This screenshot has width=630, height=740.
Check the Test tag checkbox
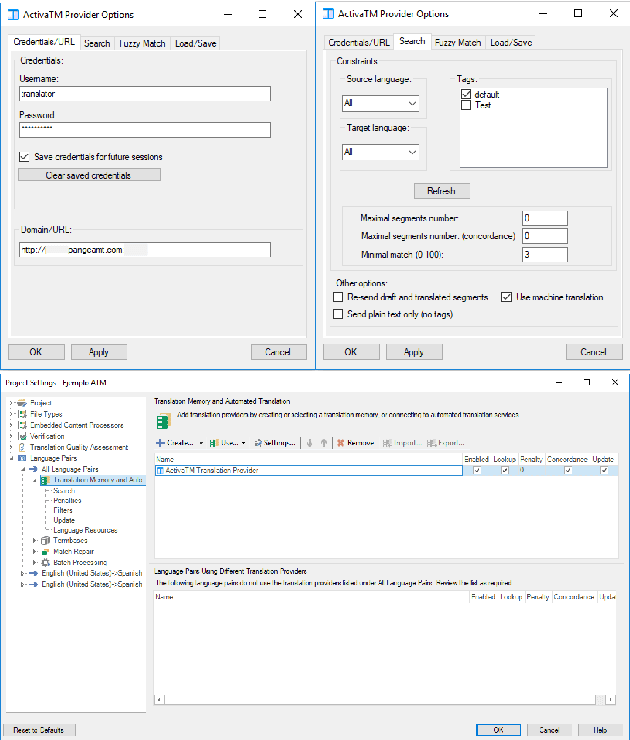(x=466, y=105)
